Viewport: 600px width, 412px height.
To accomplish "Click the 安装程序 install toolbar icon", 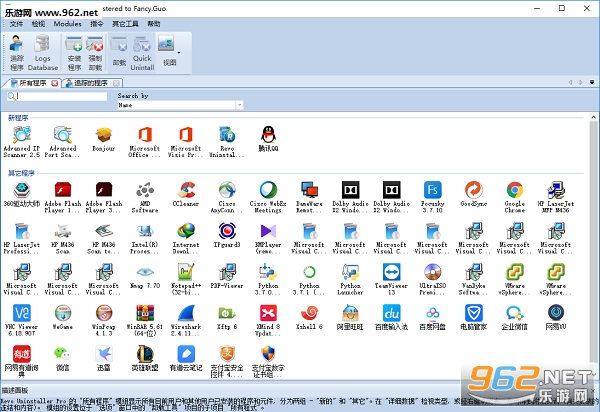I will point(74,53).
